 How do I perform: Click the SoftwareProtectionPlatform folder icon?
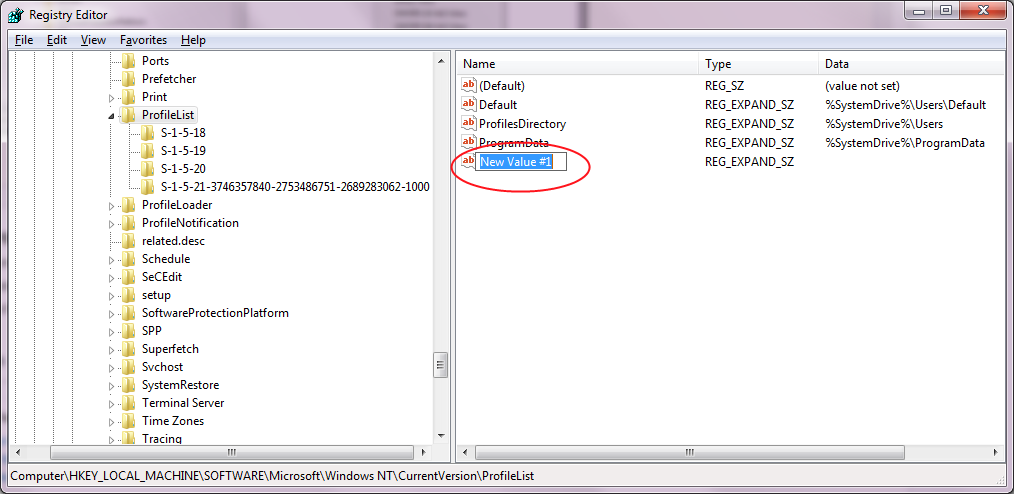click(128, 313)
